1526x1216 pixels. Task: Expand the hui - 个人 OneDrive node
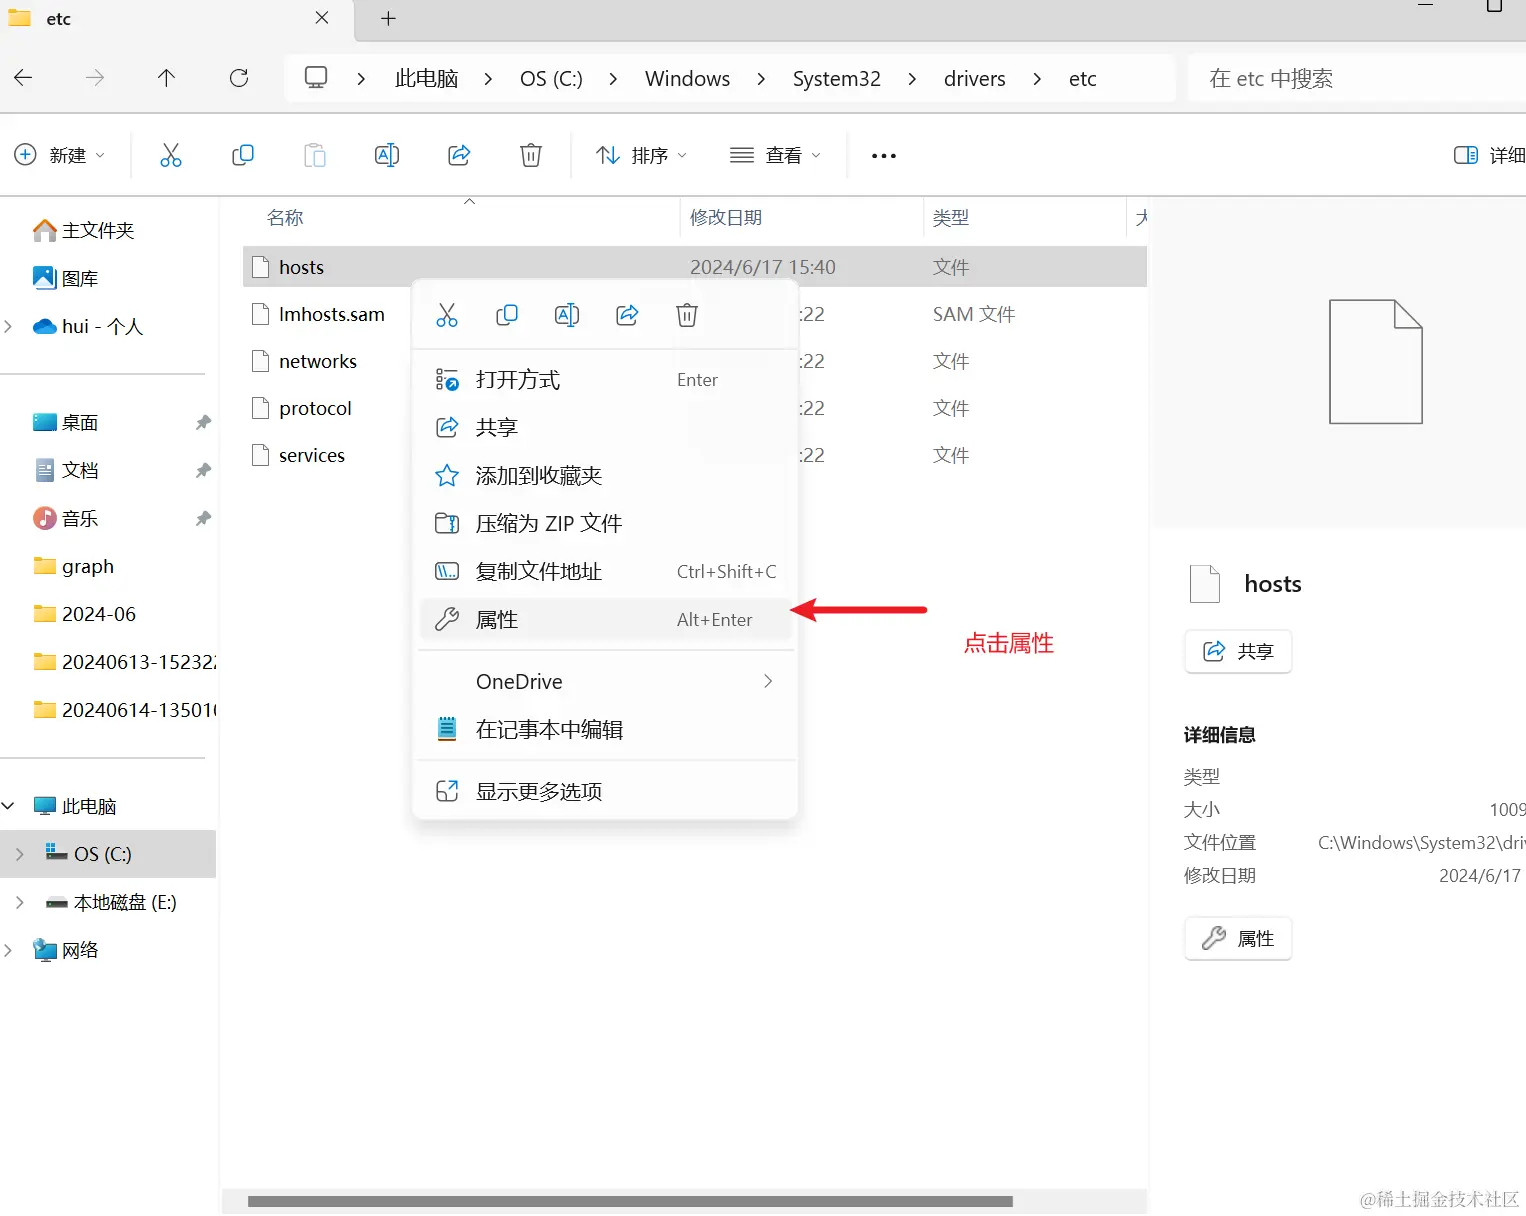pos(9,326)
